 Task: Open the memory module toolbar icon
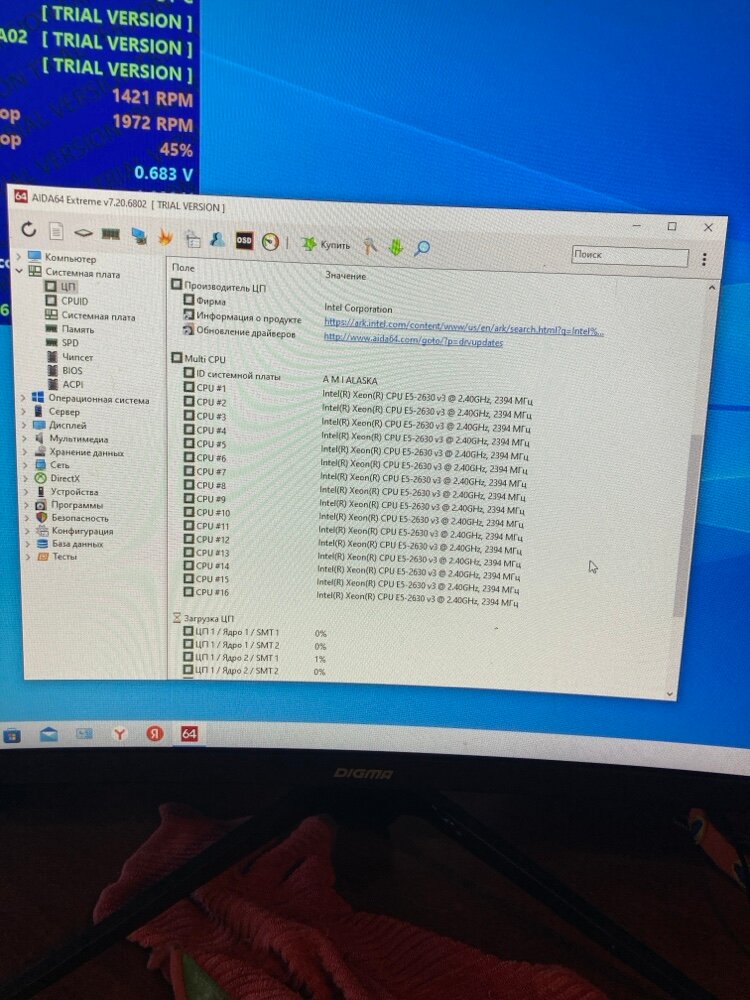tap(110, 234)
